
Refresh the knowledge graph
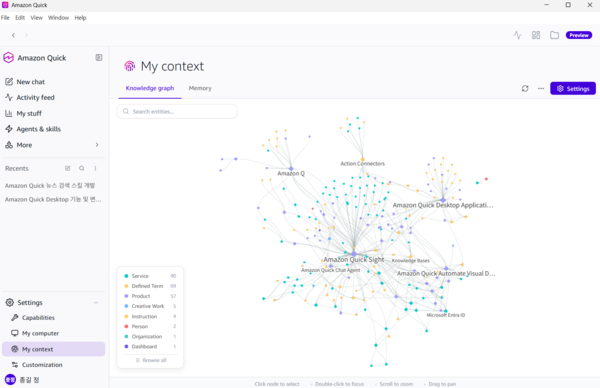tap(525, 88)
